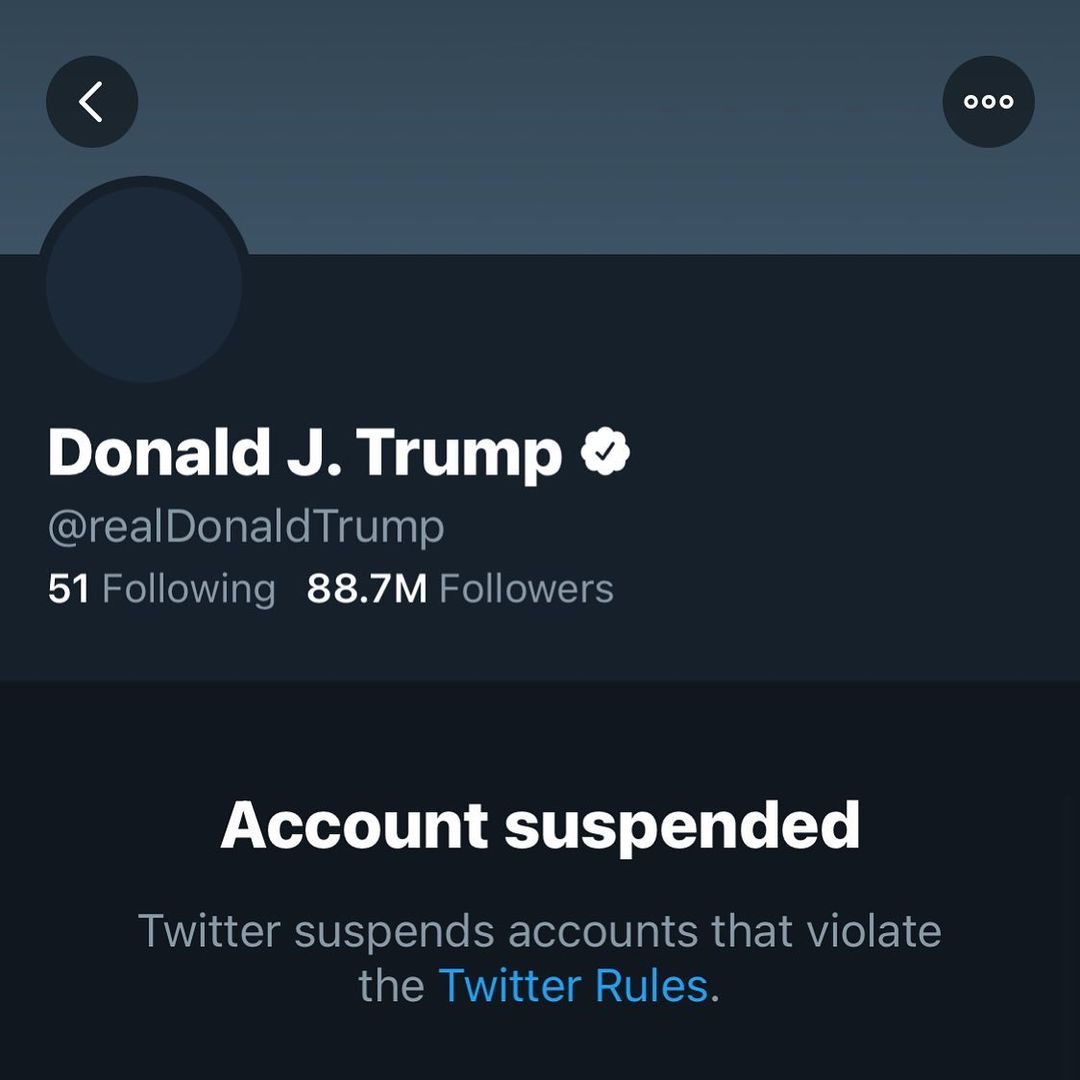Select the @realDonaldTrump handle
The height and width of the screenshot is (1080, 1080).
(x=246, y=526)
